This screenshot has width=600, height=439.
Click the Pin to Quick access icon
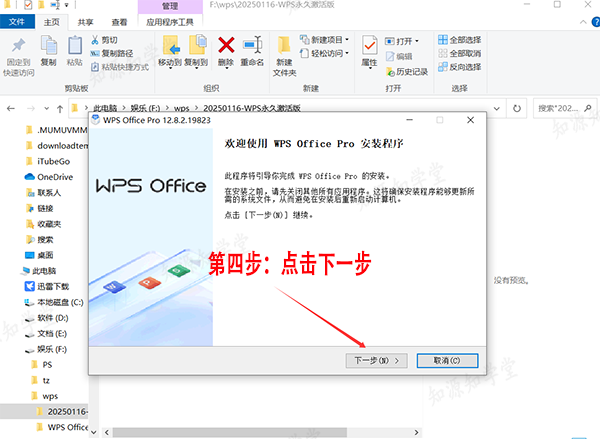[18, 46]
